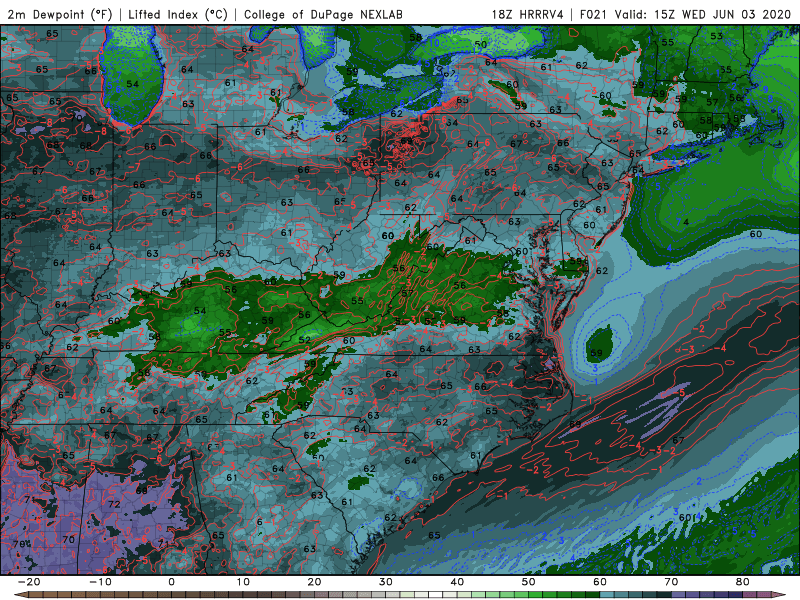Screen dimensions: 800x600
Task: Click the '18Z HRRRV4' model run label
Action: (527, 14)
